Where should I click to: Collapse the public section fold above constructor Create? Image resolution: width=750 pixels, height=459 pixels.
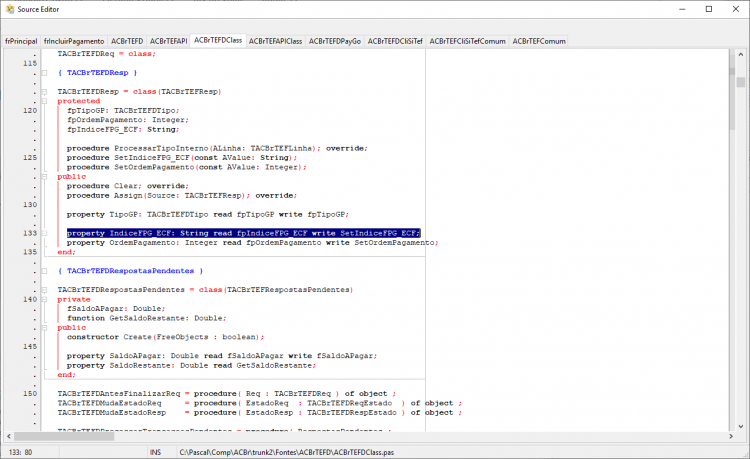pos(44,328)
